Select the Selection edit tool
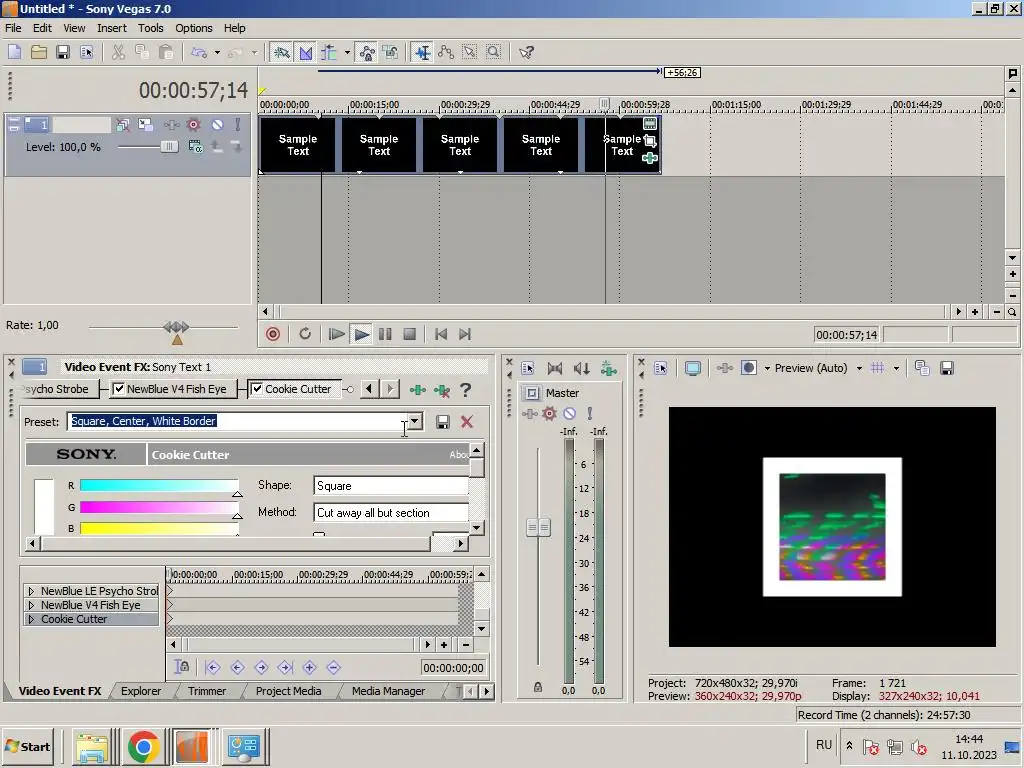 (470, 52)
